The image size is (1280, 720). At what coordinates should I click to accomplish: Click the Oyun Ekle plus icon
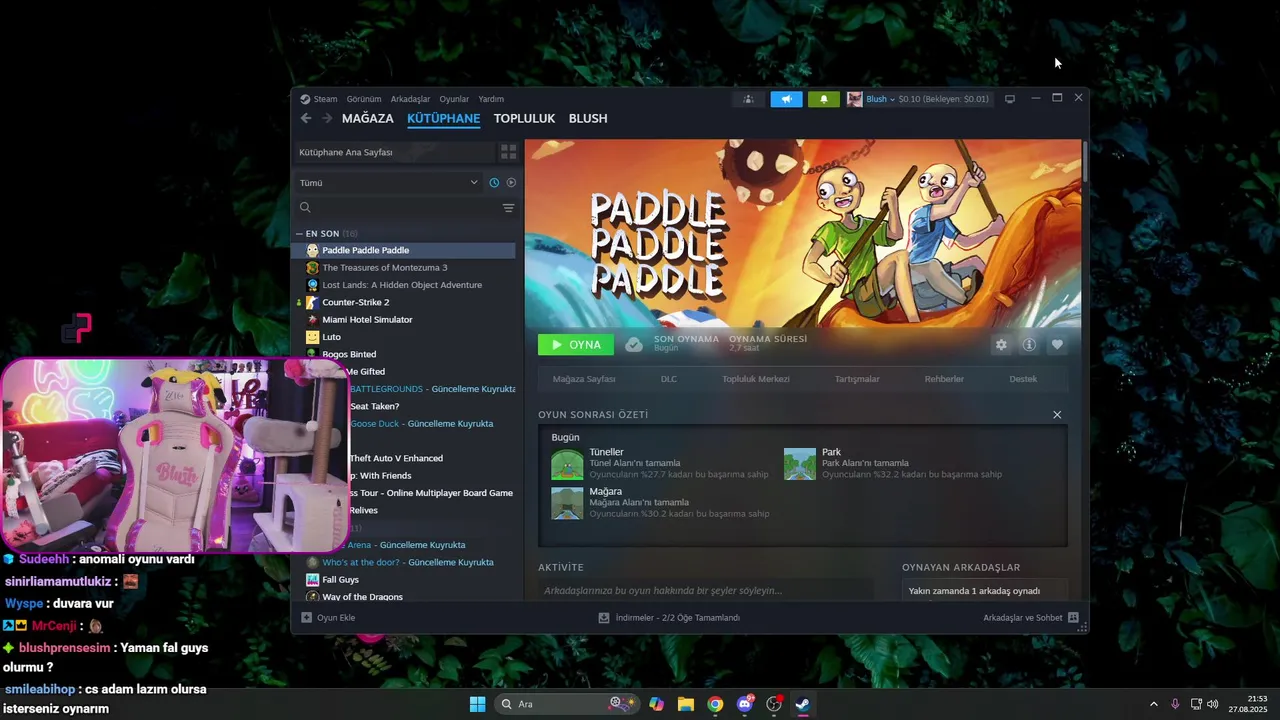[306, 618]
